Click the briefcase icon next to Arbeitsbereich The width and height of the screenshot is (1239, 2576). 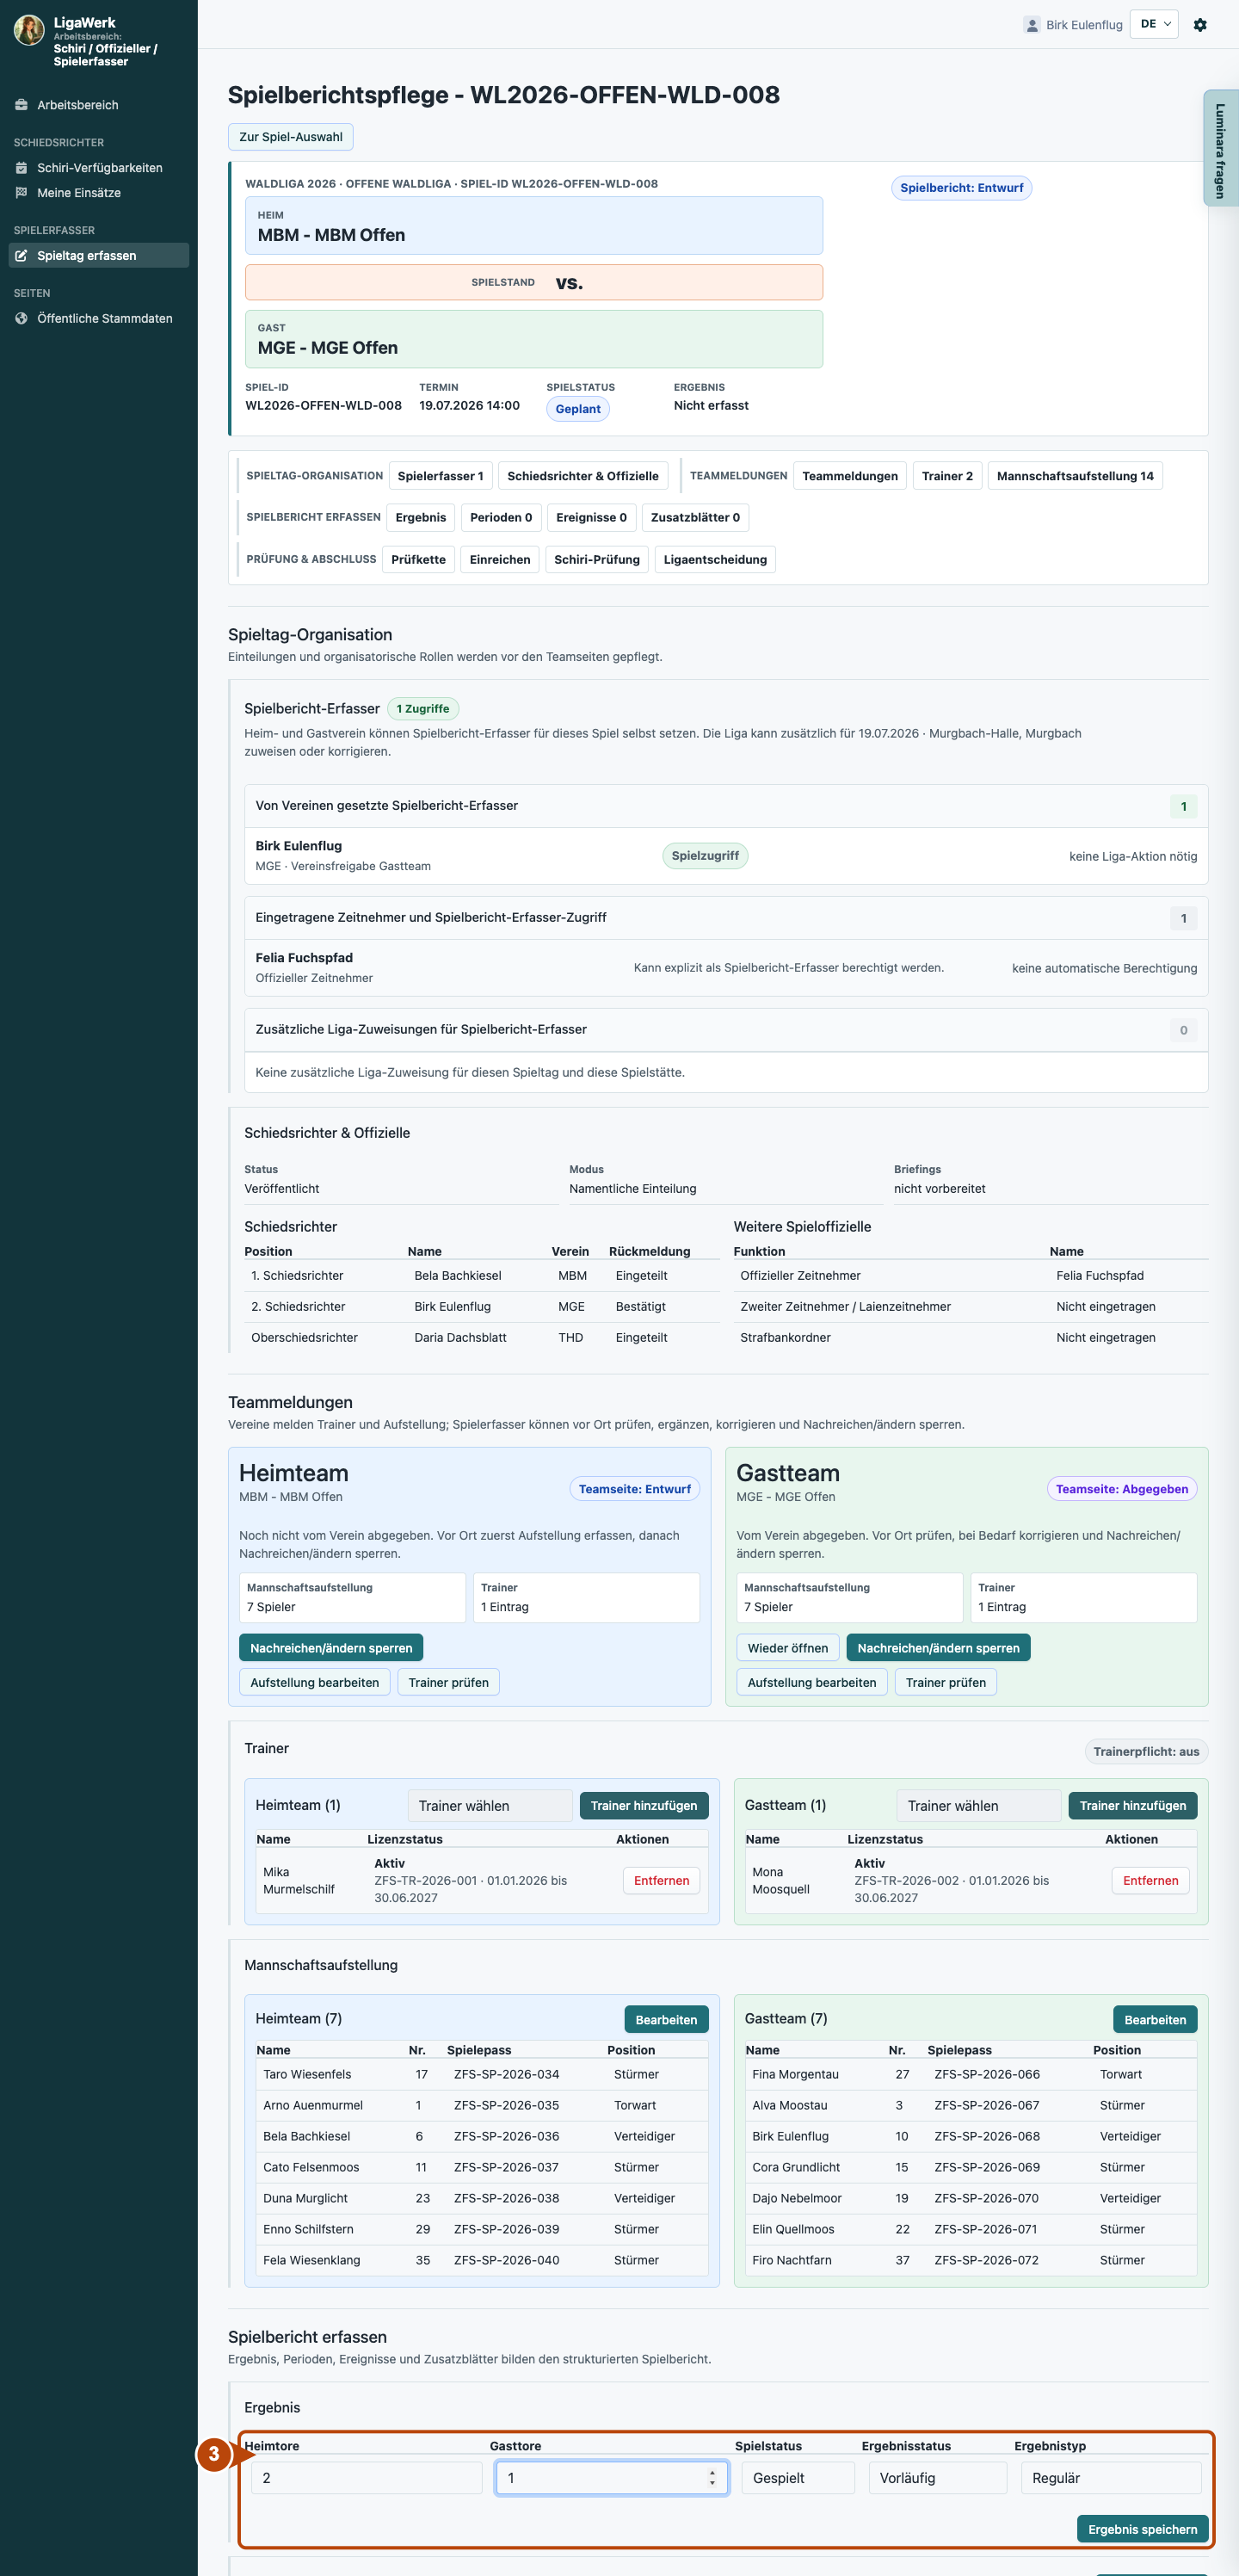pyautogui.click(x=21, y=105)
